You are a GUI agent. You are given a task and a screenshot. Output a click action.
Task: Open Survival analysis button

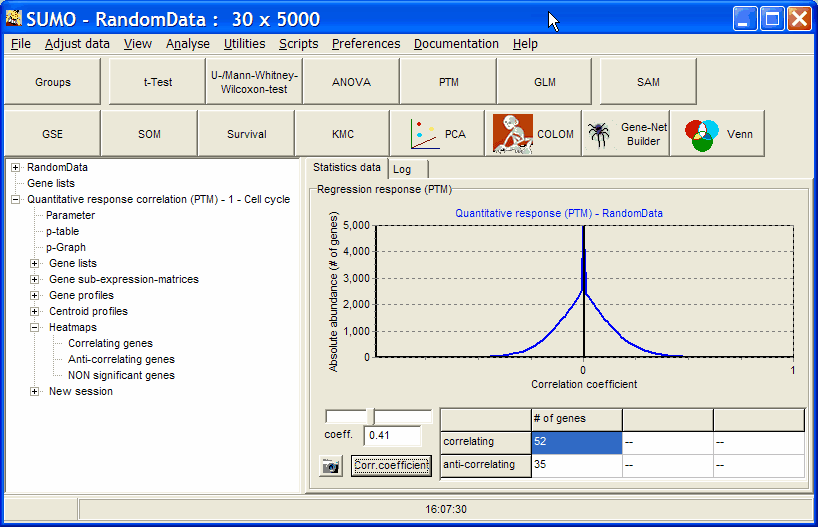pos(246,134)
